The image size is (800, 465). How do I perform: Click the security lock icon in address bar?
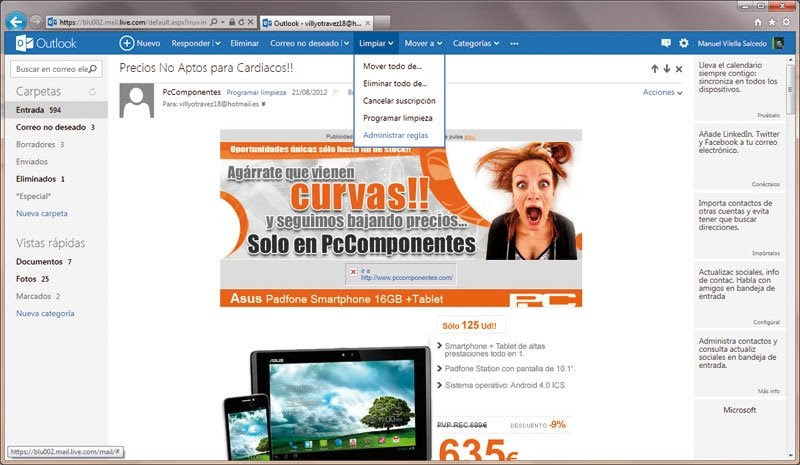(x=232, y=22)
